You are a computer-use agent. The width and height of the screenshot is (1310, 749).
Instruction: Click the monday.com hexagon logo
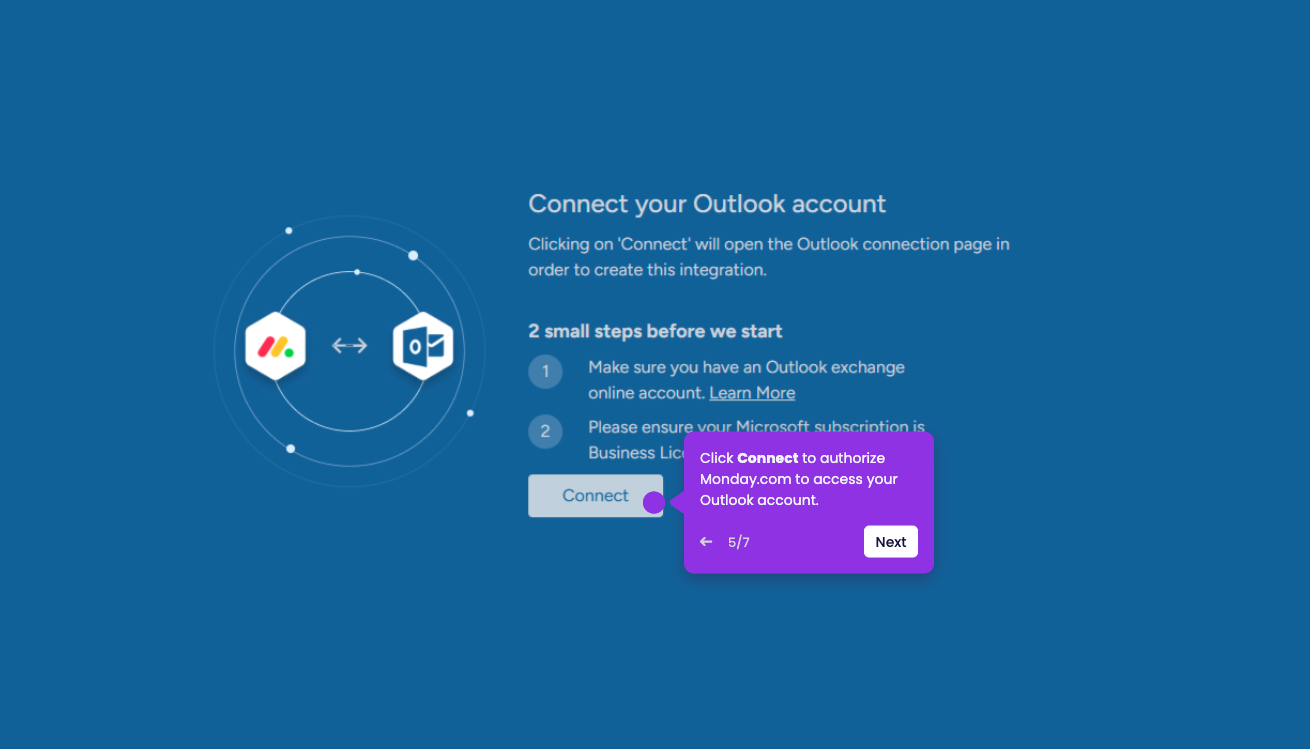[x=275, y=346]
